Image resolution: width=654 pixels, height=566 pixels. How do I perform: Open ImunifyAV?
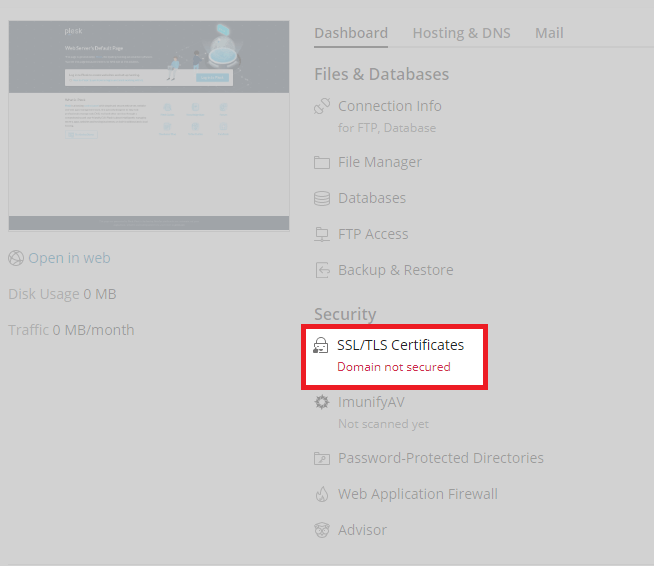[x=371, y=402]
